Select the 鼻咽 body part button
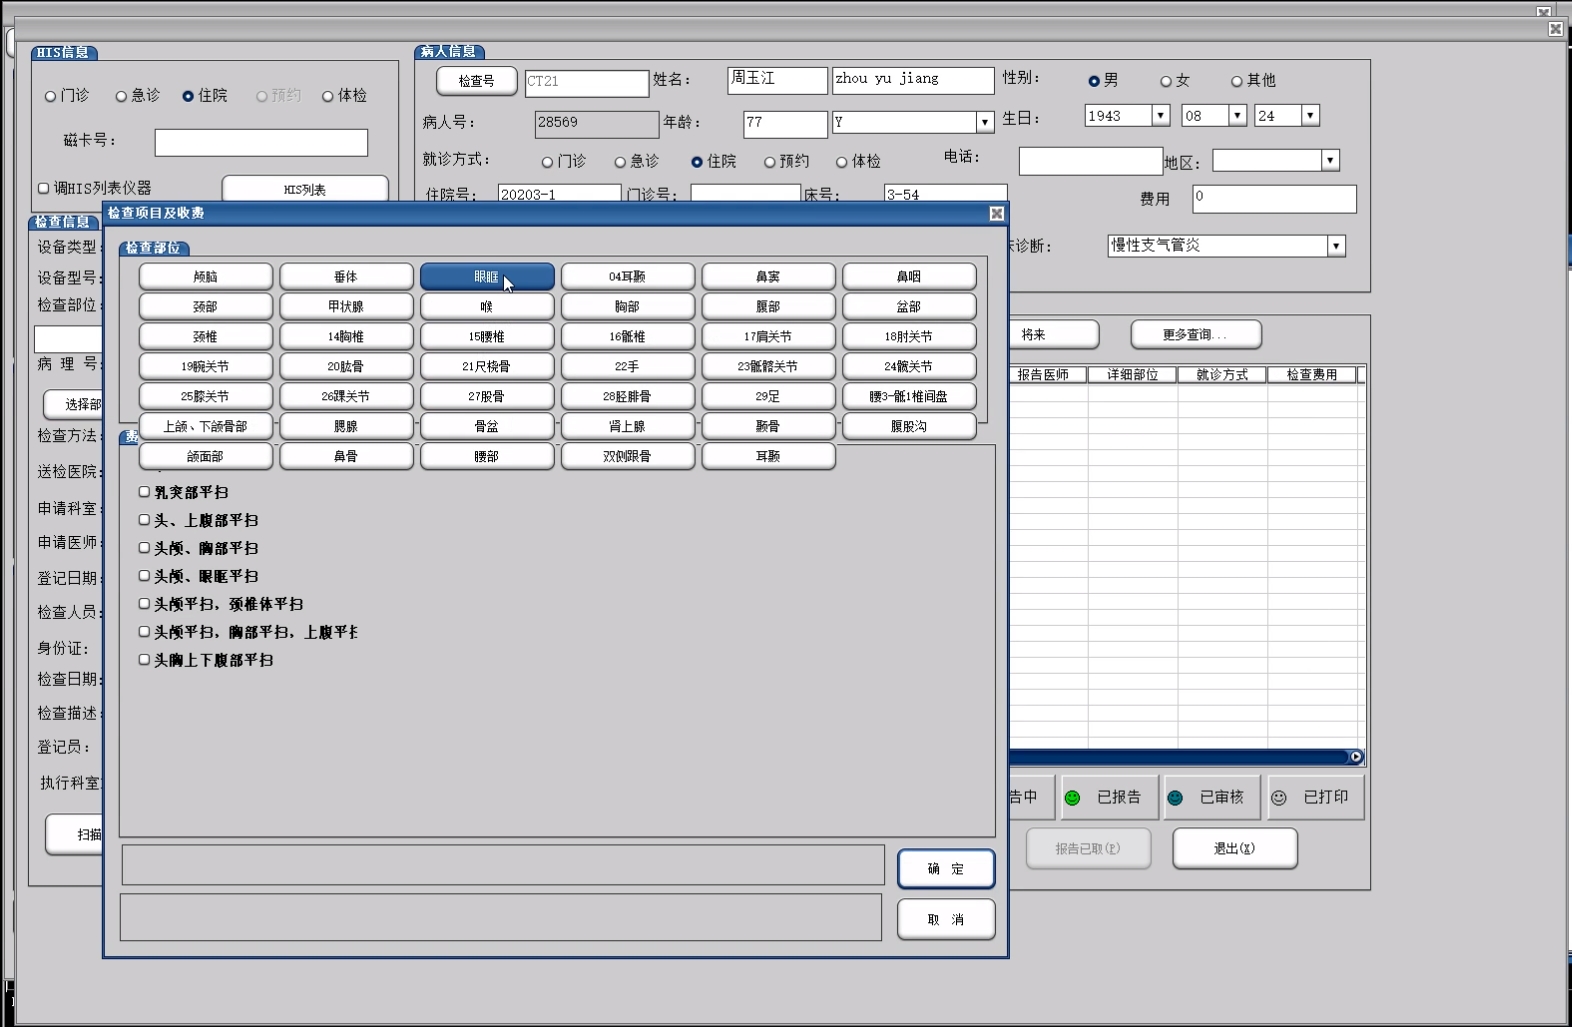Image resolution: width=1572 pixels, height=1027 pixels. [x=909, y=277]
